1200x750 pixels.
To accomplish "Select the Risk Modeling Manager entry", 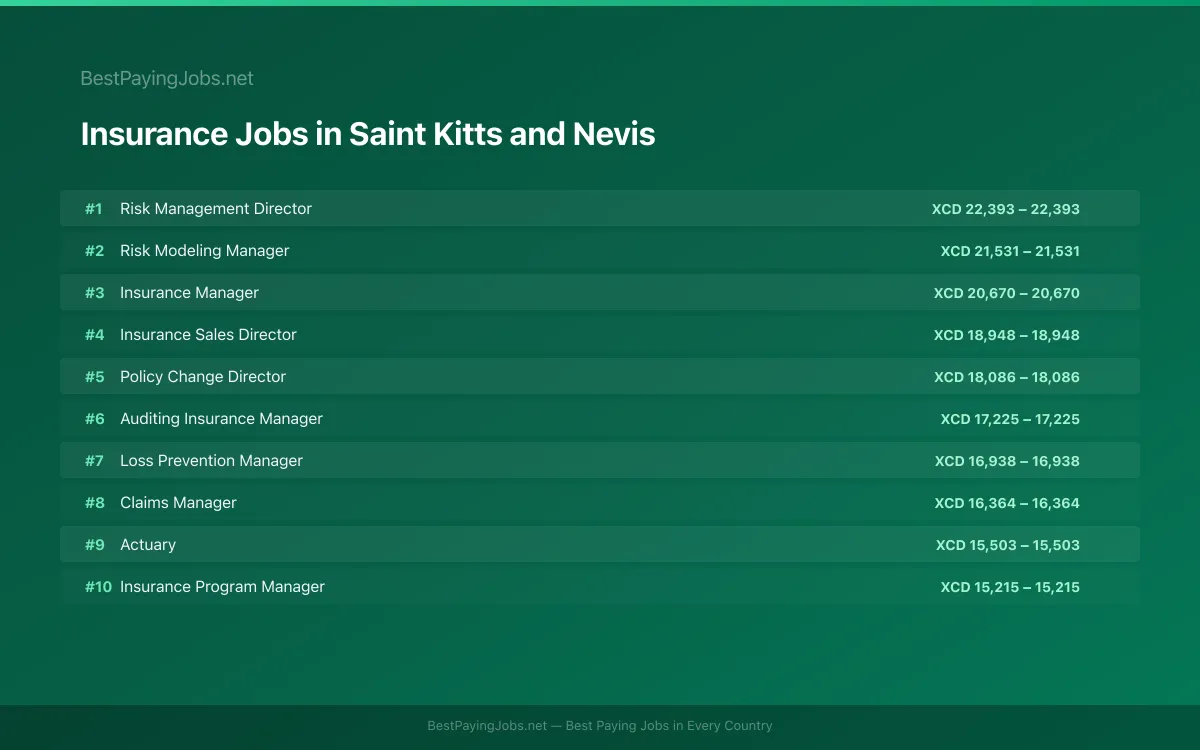I will click(x=600, y=250).
